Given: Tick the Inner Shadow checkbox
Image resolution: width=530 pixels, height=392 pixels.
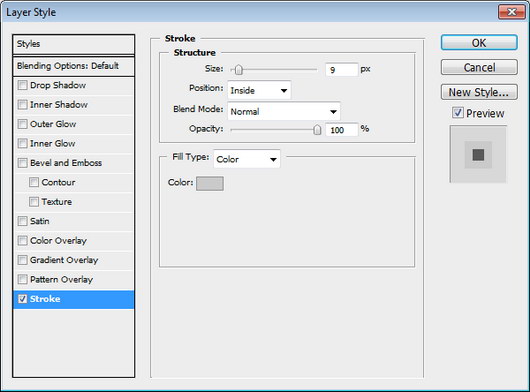Looking at the screenshot, I should [22, 104].
